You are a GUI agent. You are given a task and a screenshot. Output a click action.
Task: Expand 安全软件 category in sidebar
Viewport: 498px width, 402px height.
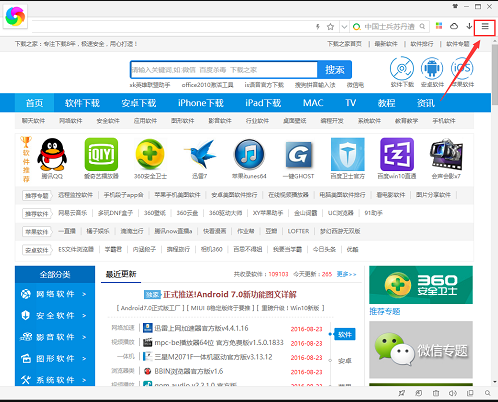(55, 315)
